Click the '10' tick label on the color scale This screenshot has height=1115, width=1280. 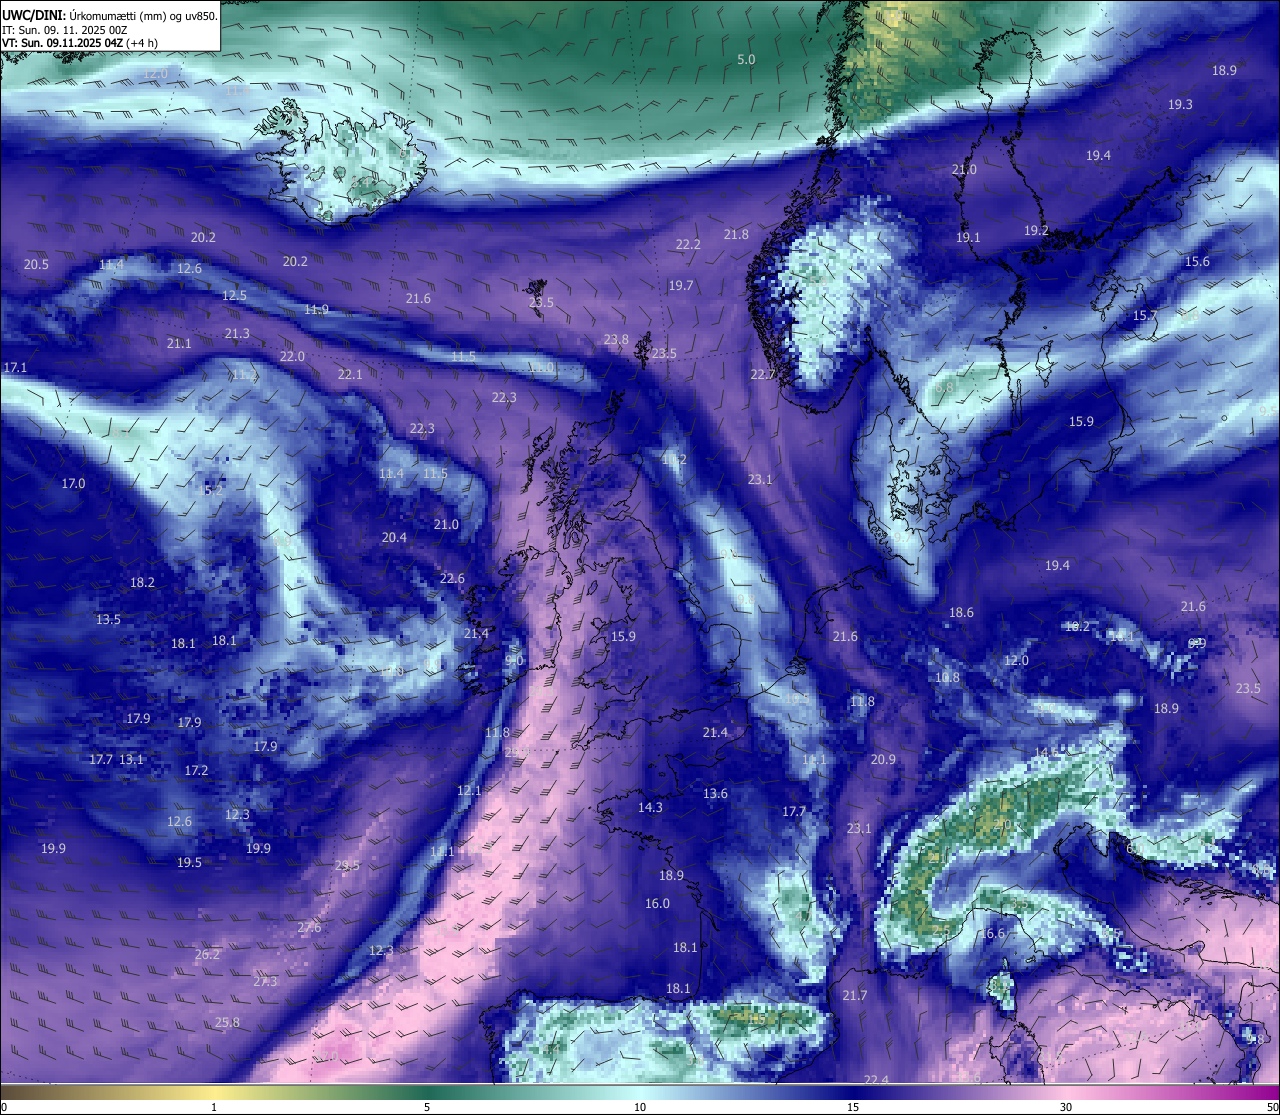pyautogui.click(x=640, y=1107)
